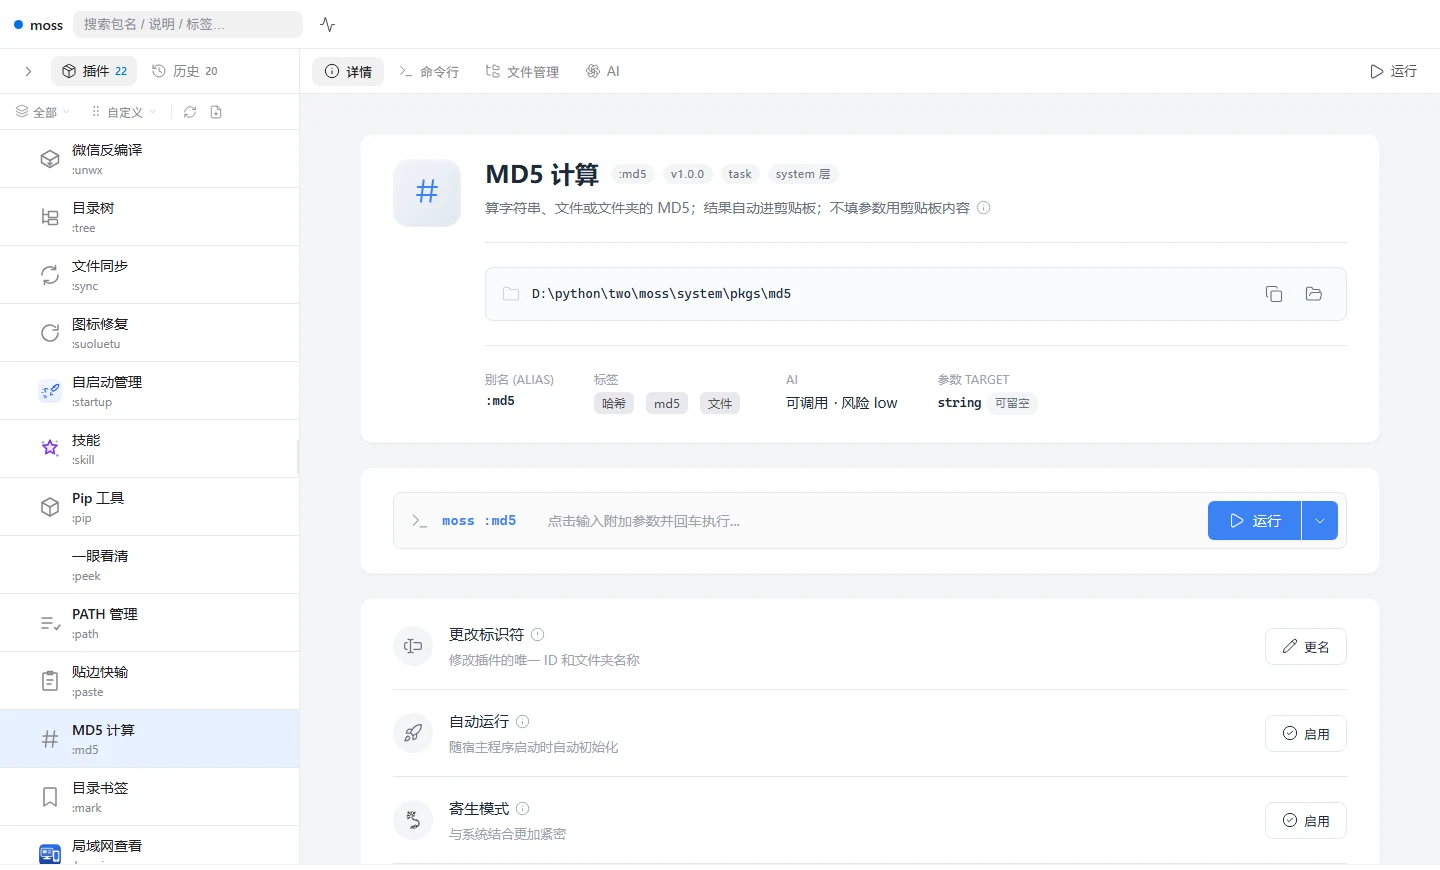
Task: Click the info icon next to 寄生模式
Action: [x=523, y=809]
